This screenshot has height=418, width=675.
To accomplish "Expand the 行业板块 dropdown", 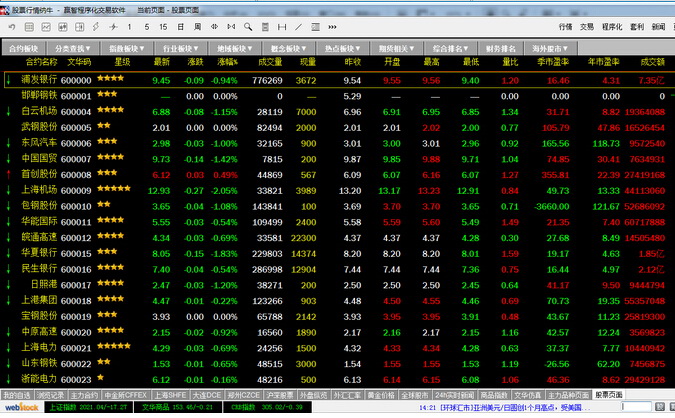I will point(181,48).
